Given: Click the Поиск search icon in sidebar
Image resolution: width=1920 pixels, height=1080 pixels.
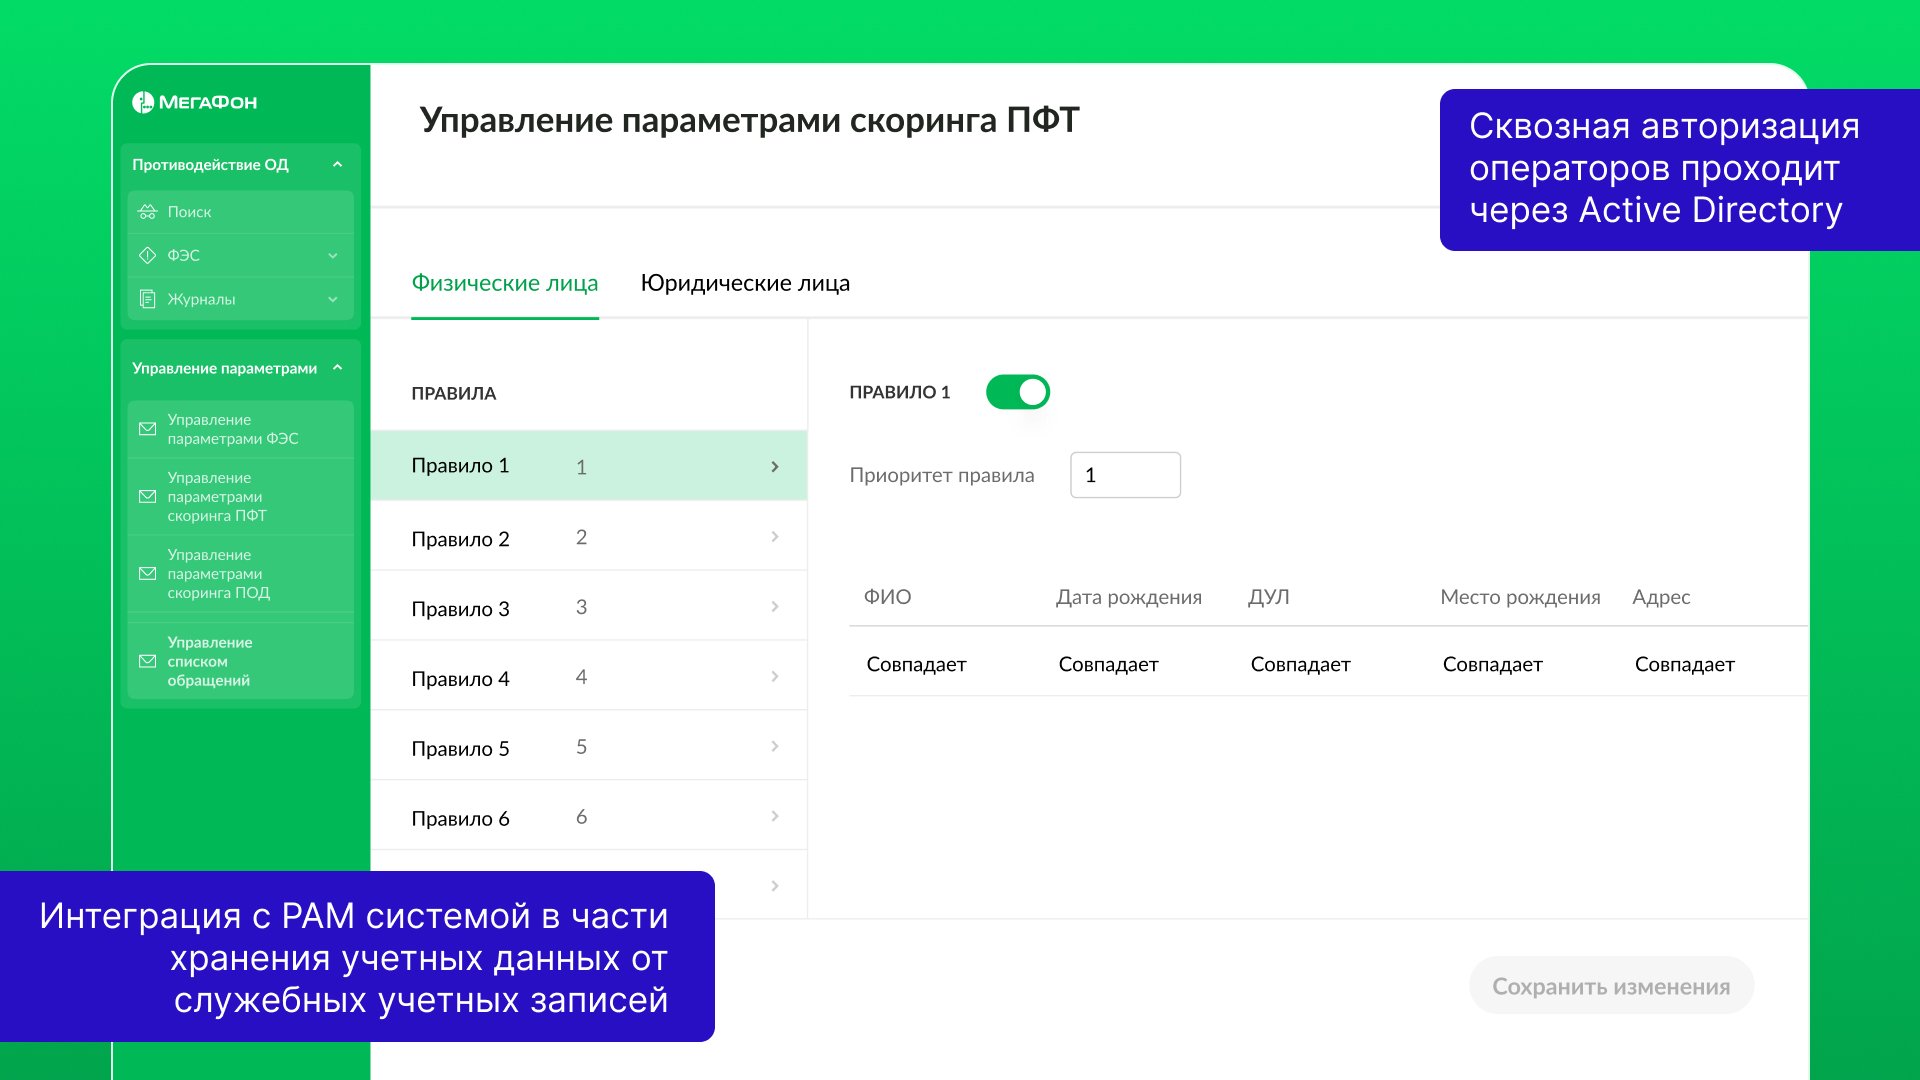Looking at the screenshot, I should tap(148, 212).
